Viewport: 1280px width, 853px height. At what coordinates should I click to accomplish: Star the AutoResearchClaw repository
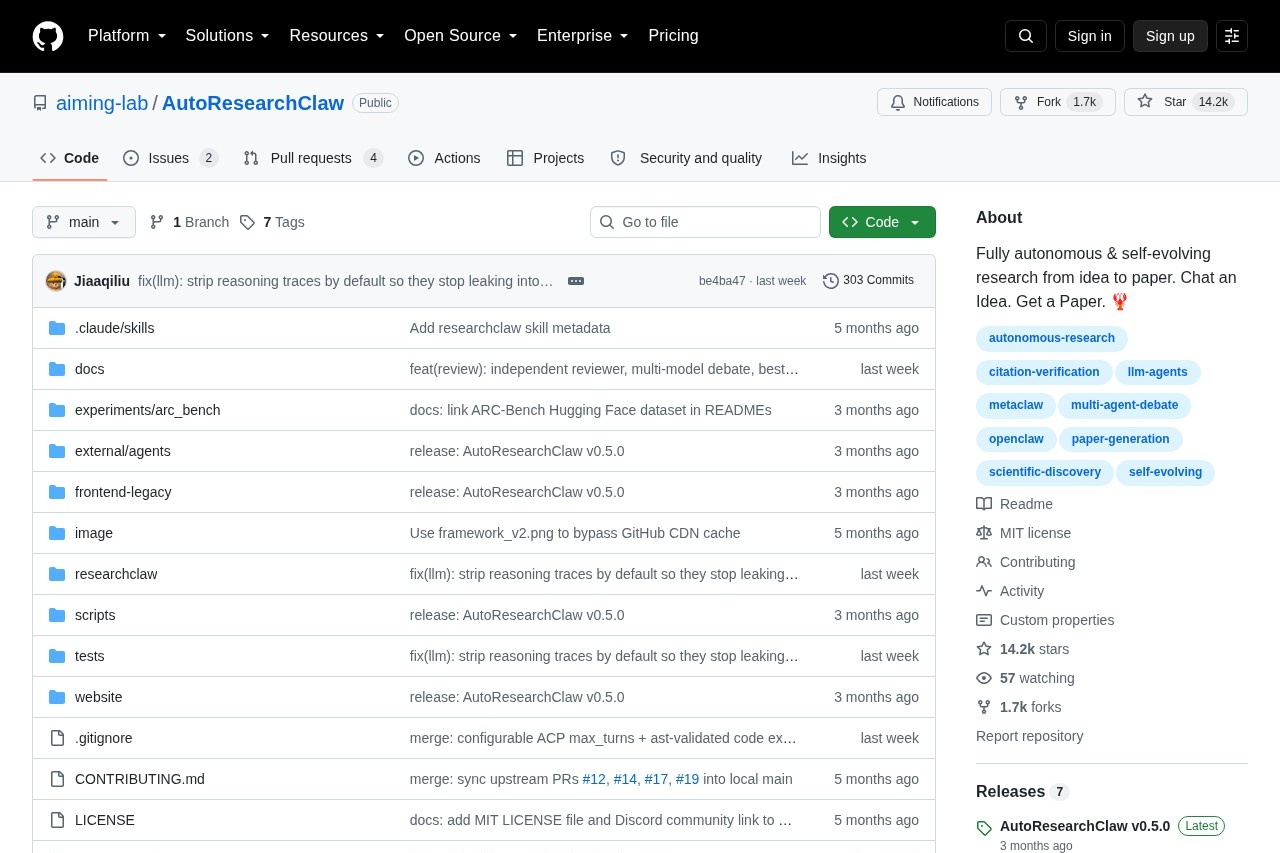click(1185, 102)
